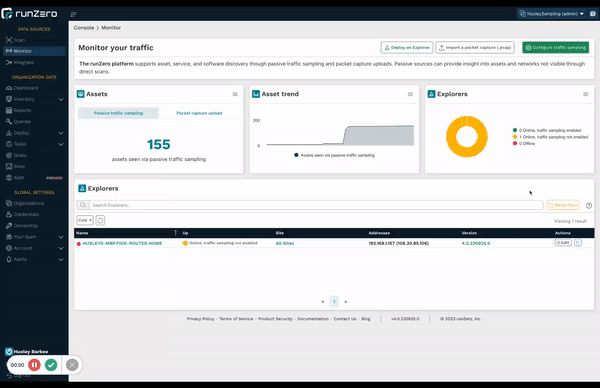Open Explorers widget menu icon

(585, 94)
